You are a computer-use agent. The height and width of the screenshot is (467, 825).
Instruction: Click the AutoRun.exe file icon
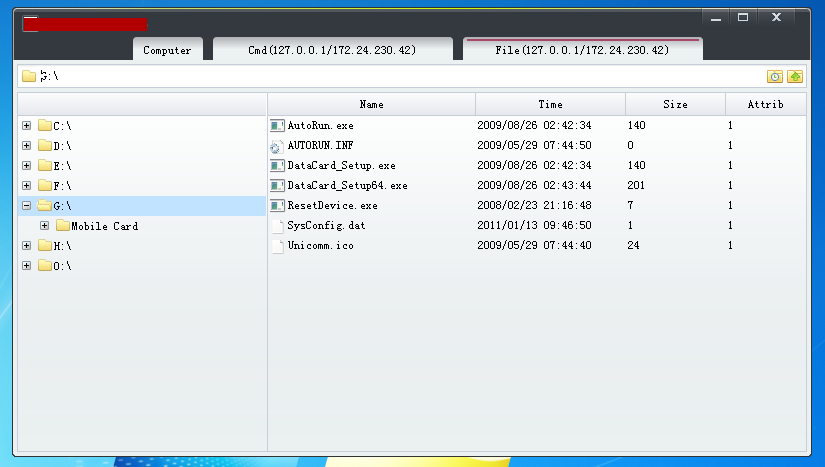(x=277, y=125)
